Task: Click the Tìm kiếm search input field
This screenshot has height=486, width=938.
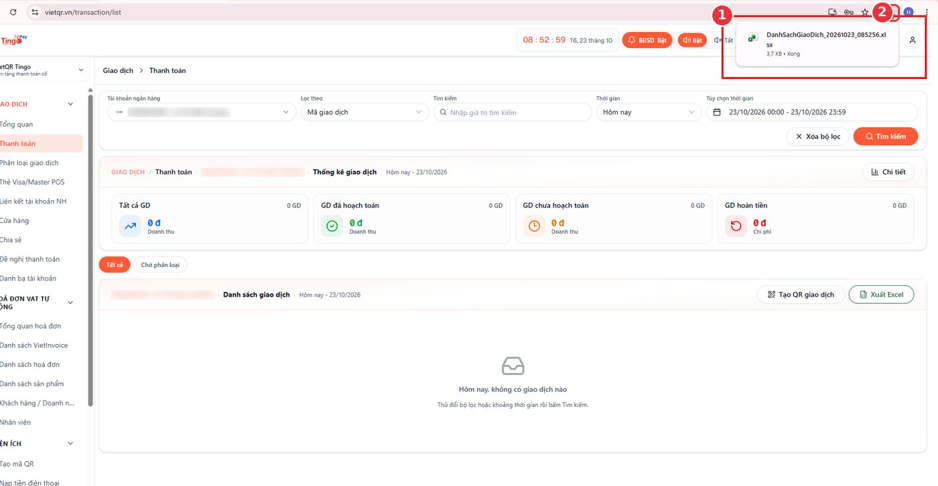Action: pos(512,112)
